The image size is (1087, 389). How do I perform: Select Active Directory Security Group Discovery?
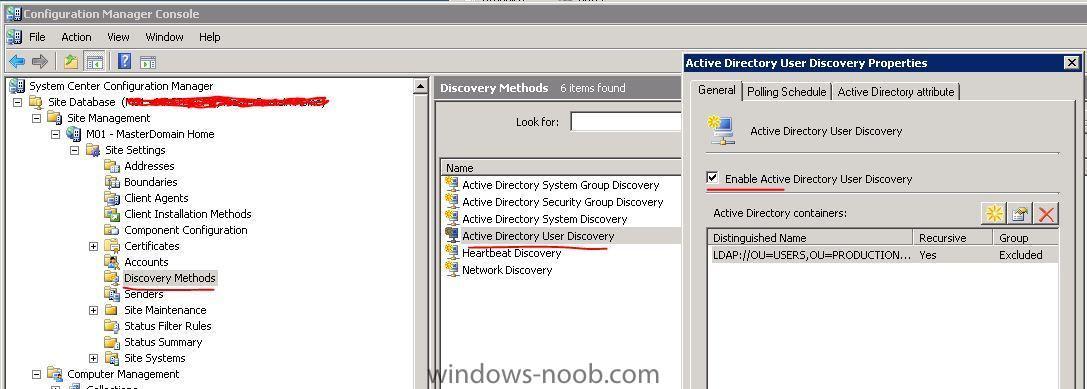pos(563,202)
